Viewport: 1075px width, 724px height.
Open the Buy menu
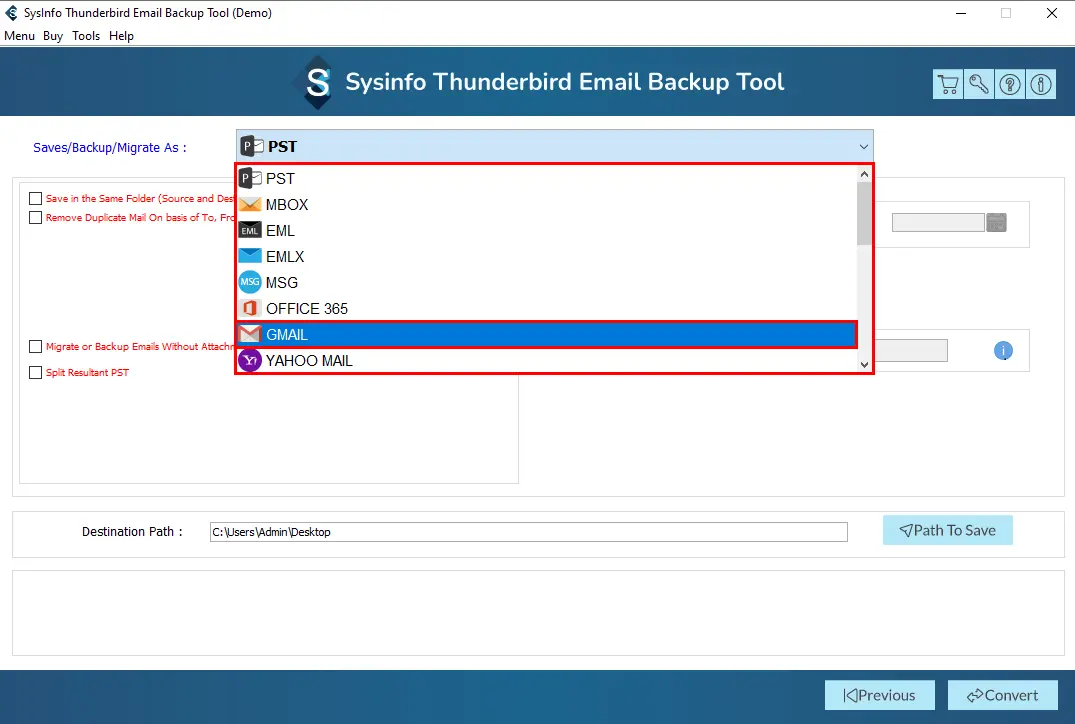point(53,36)
